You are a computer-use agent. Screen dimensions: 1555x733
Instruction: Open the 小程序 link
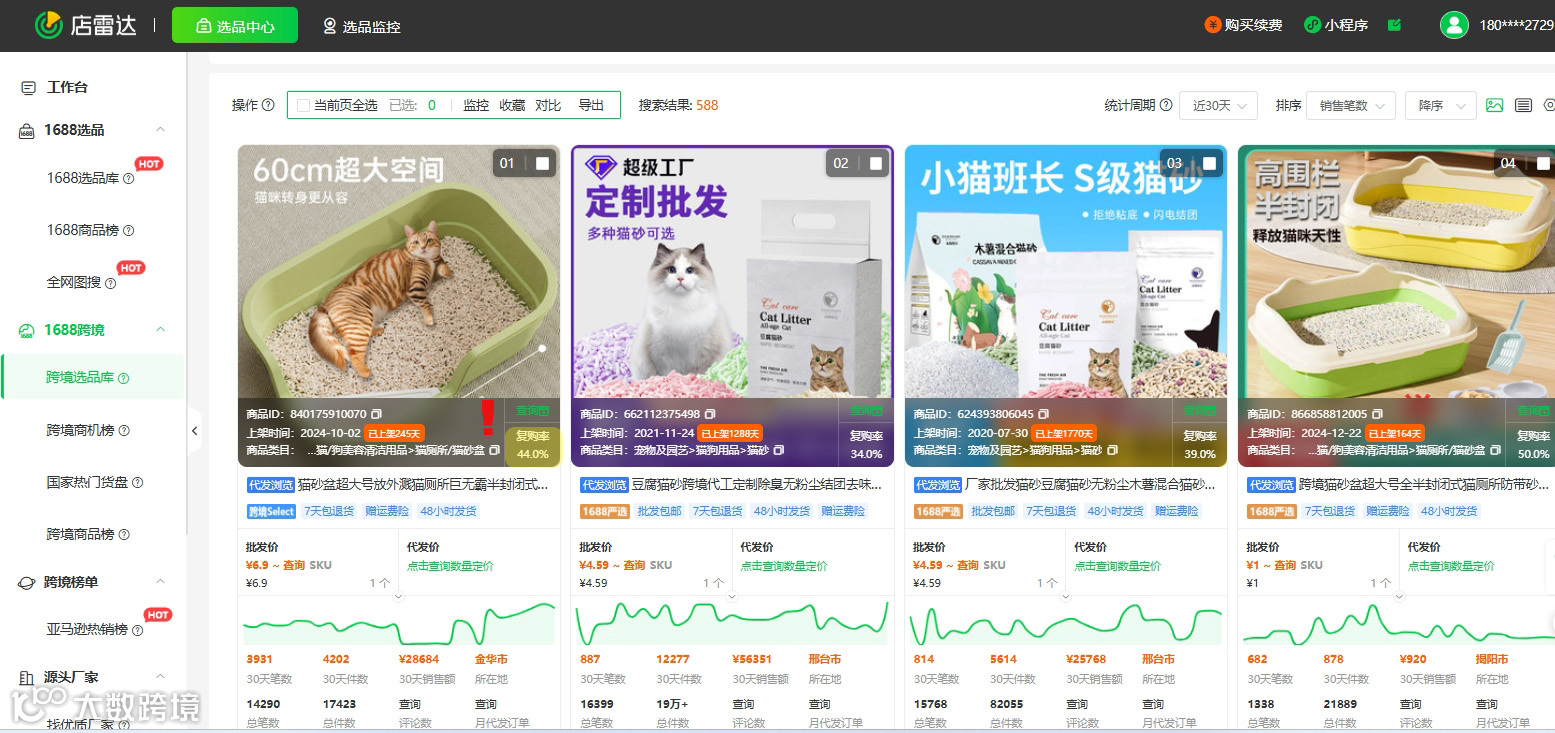coord(1336,25)
